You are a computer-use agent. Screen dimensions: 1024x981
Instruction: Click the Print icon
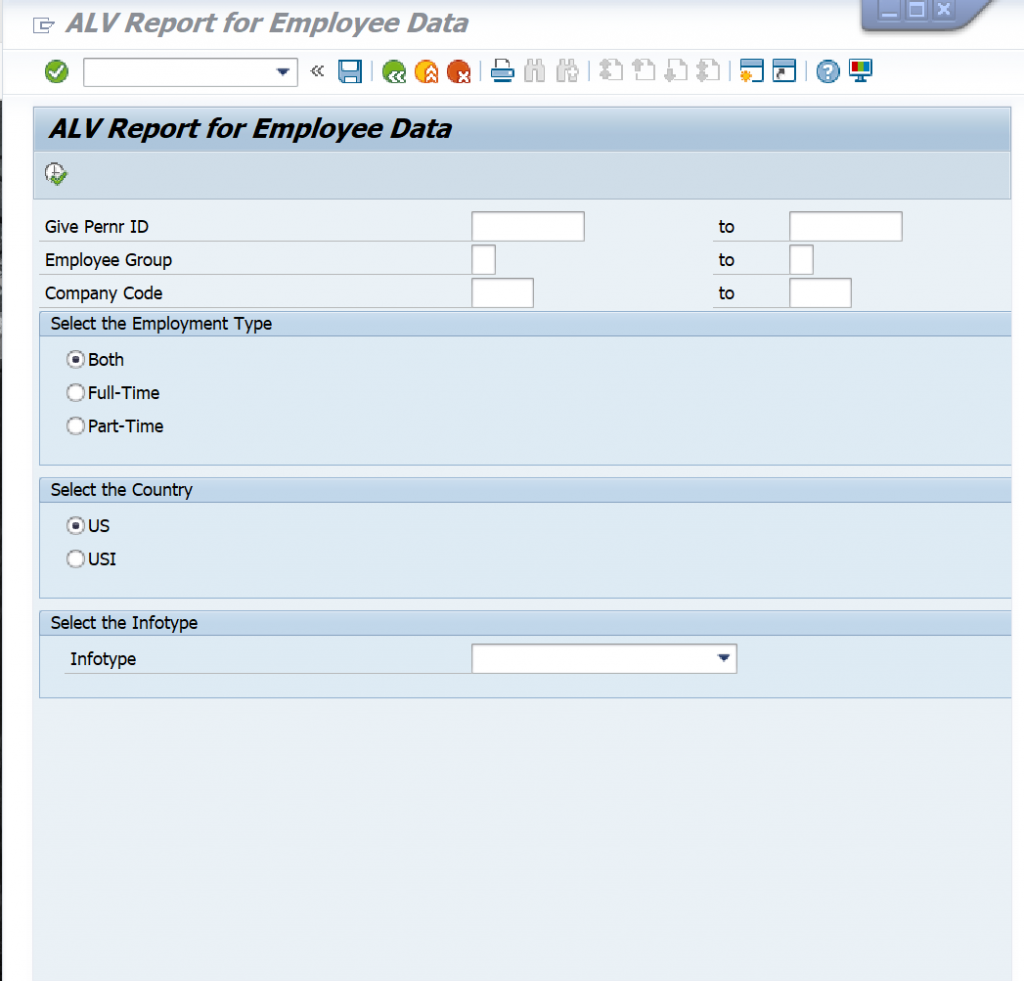pyautogui.click(x=502, y=71)
